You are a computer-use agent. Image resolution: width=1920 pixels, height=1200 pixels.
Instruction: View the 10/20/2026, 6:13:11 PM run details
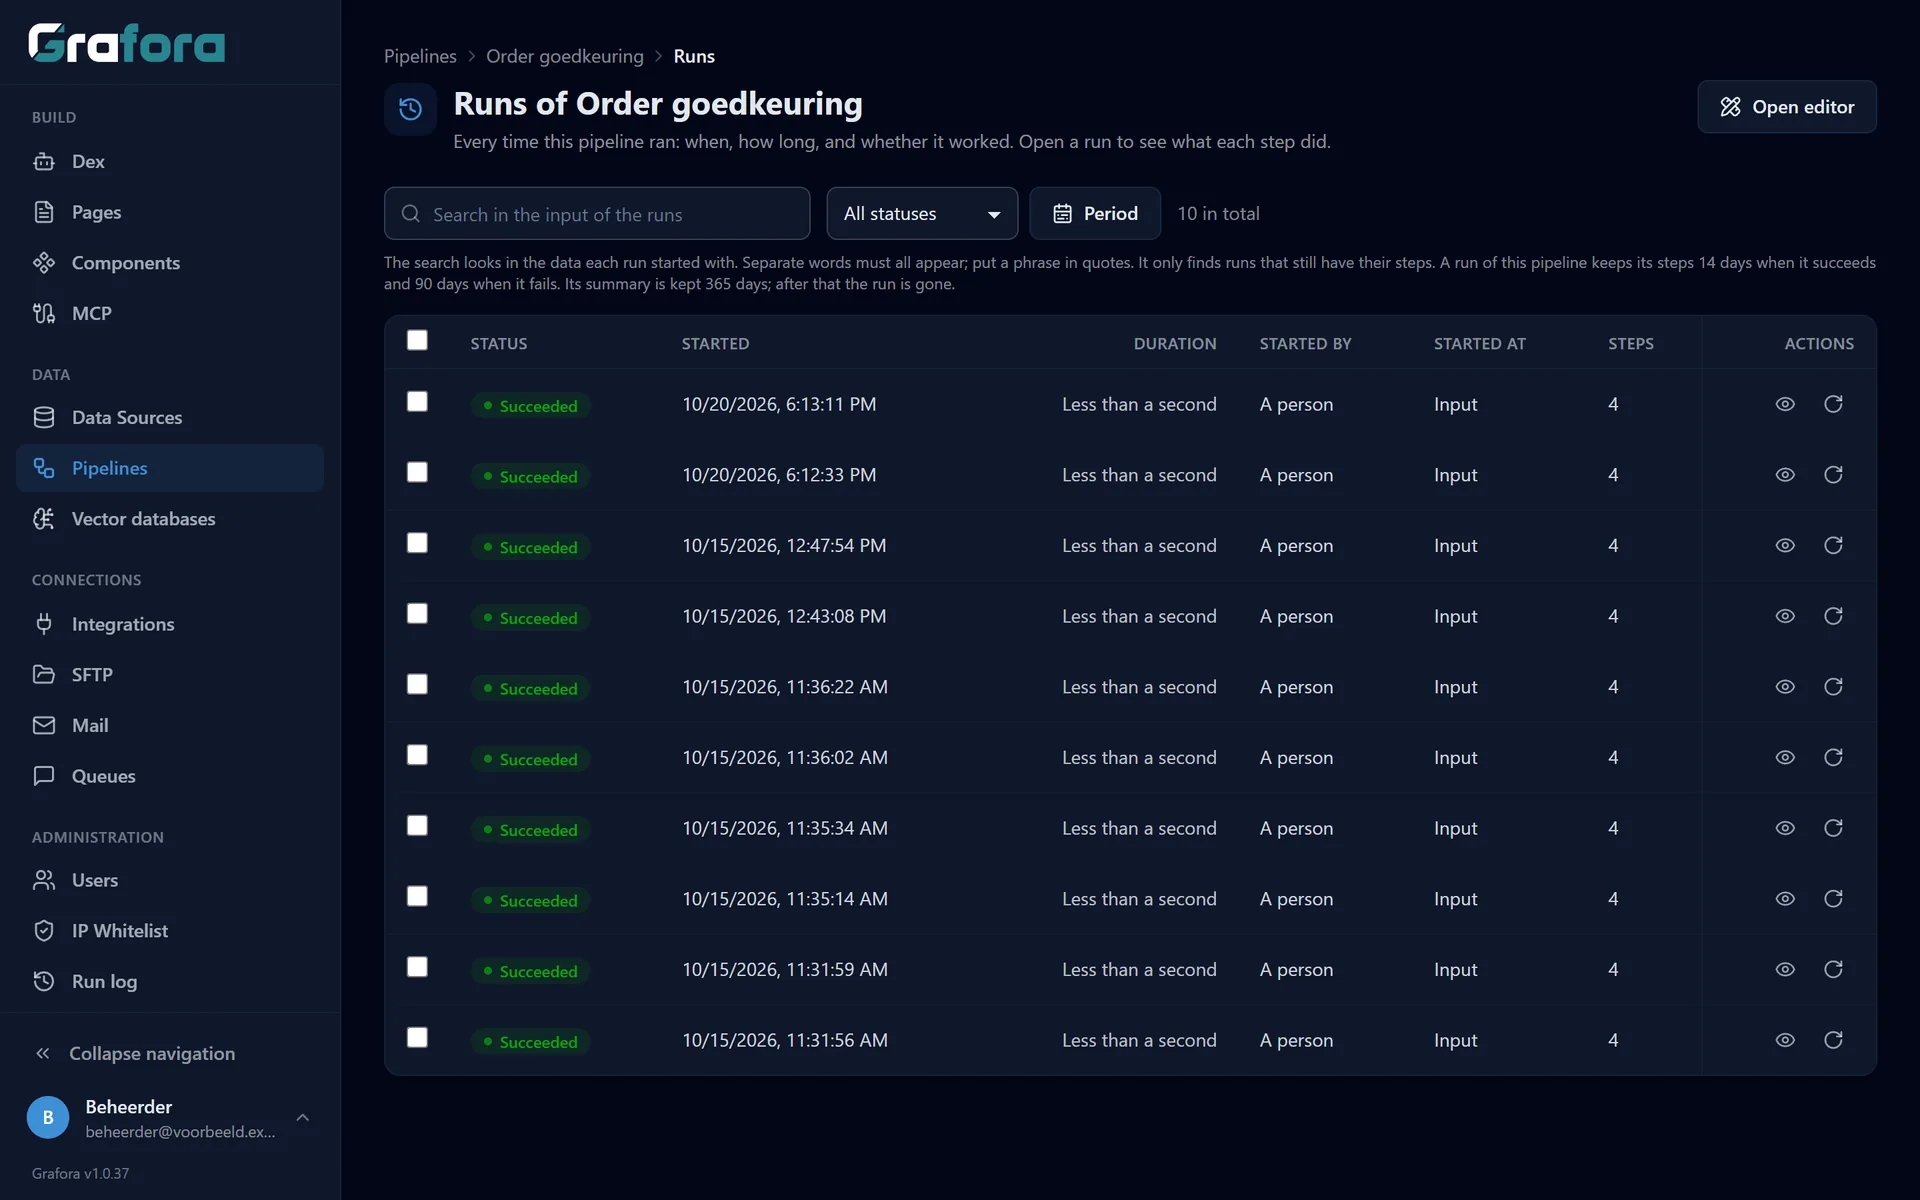pyautogui.click(x=1785, y=404)
